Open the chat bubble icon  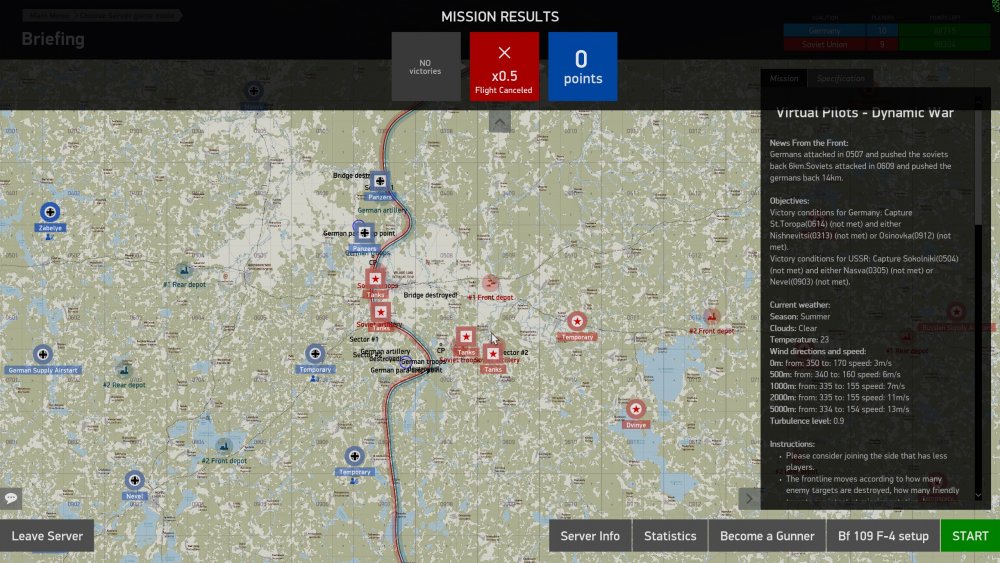coord(11,498)
